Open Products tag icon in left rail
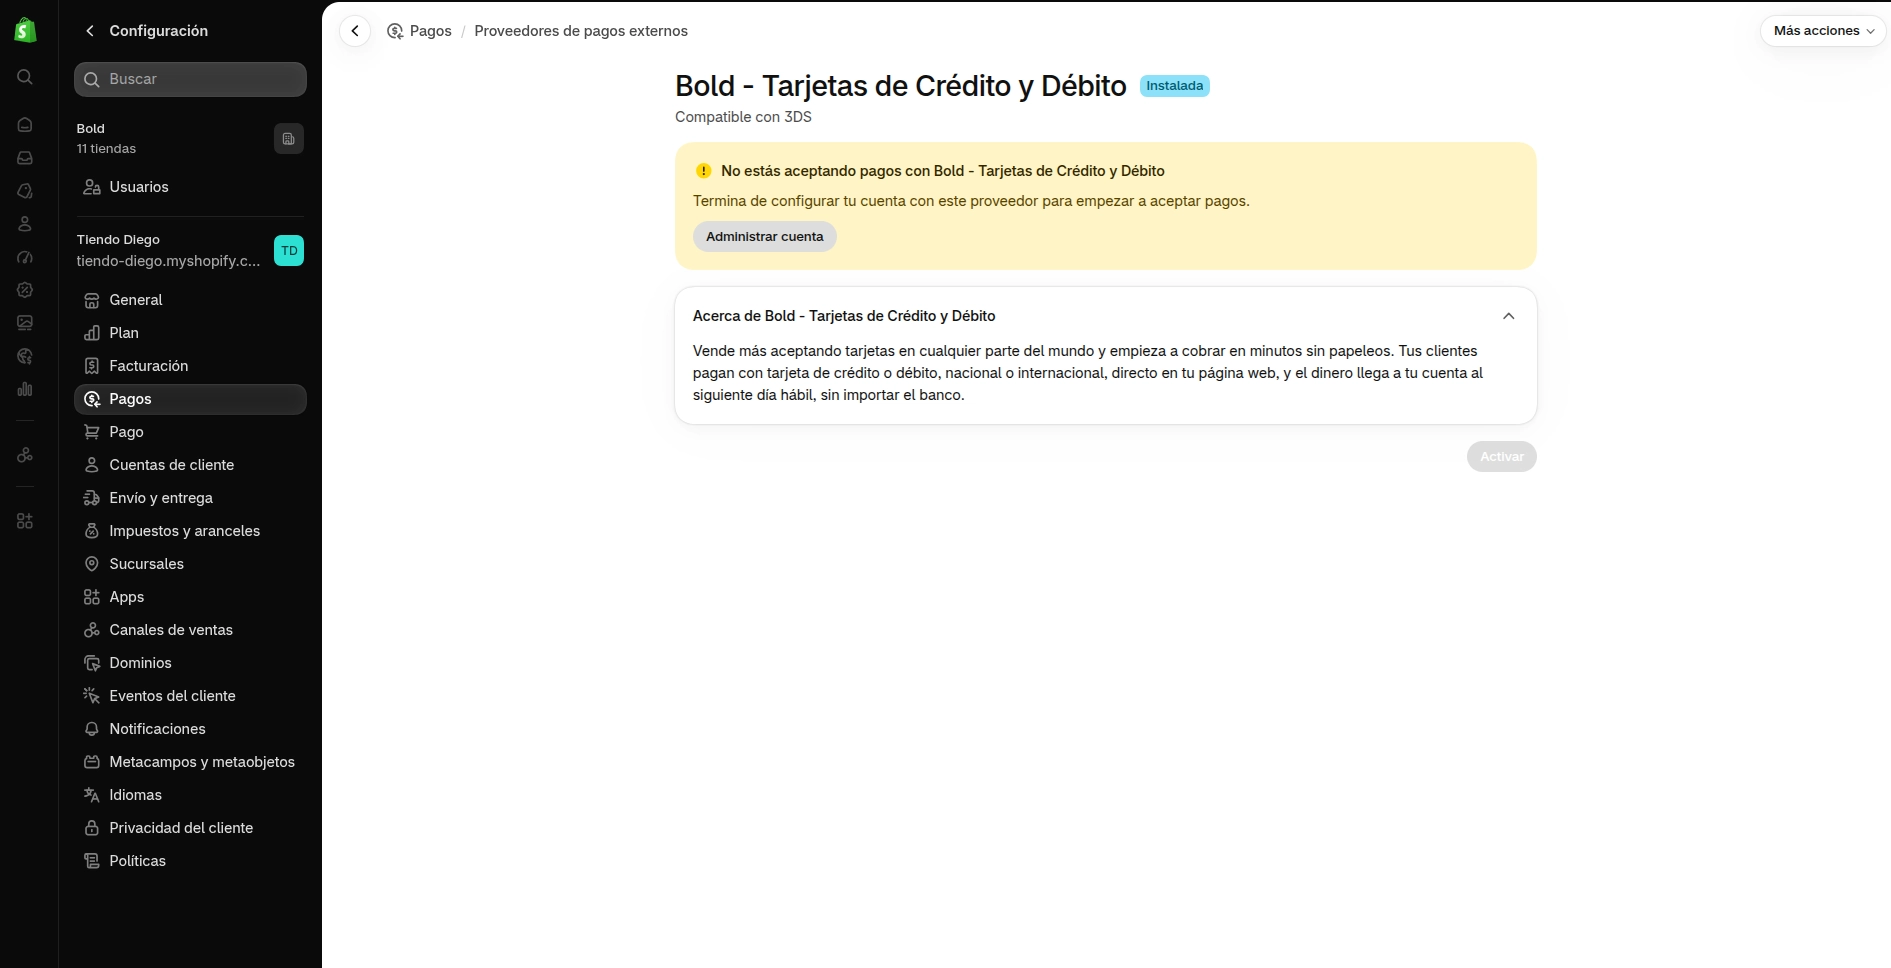The width and height of the screenshot is (1891, 968). pyautogui.click(x=25, y=191)
